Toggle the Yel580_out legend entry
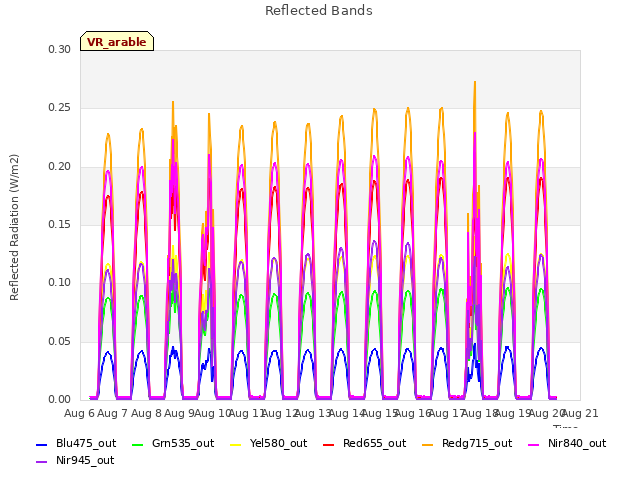Viewport: 640px width, 480px height. tap(269, 443)
